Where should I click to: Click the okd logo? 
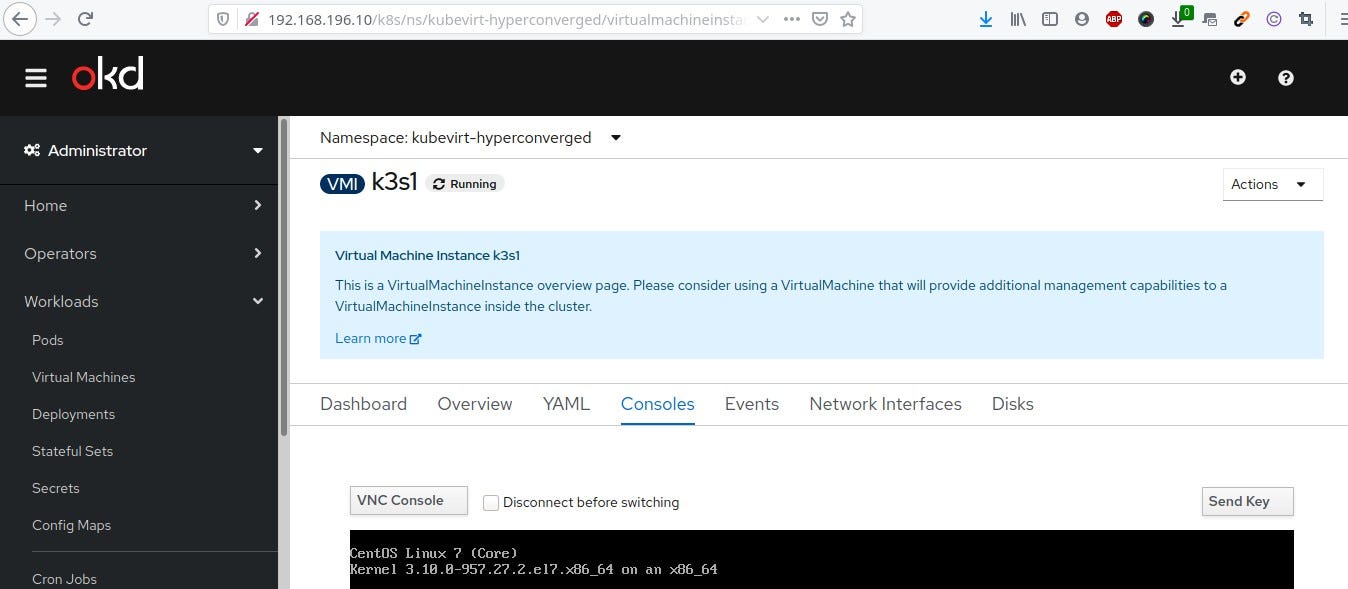pos(108,75)
